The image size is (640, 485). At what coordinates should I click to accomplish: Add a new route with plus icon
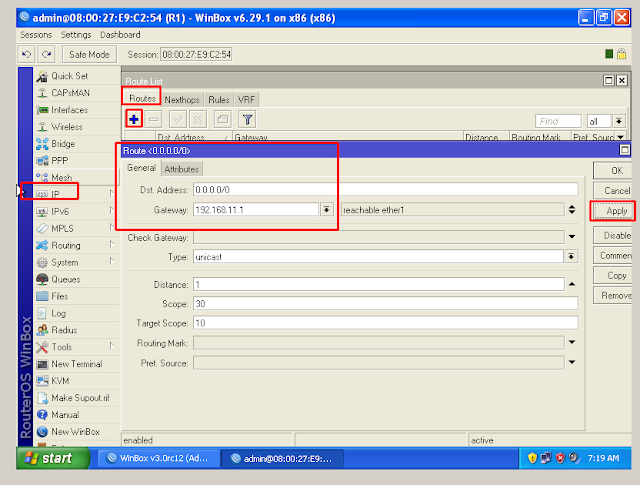tap(134, 119)
